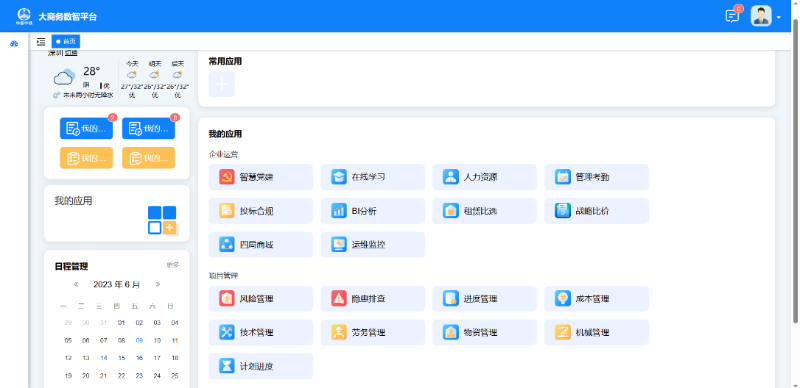Click the app grid icon in 我的应用 card

pyautogui.click(x=162, y=220)
